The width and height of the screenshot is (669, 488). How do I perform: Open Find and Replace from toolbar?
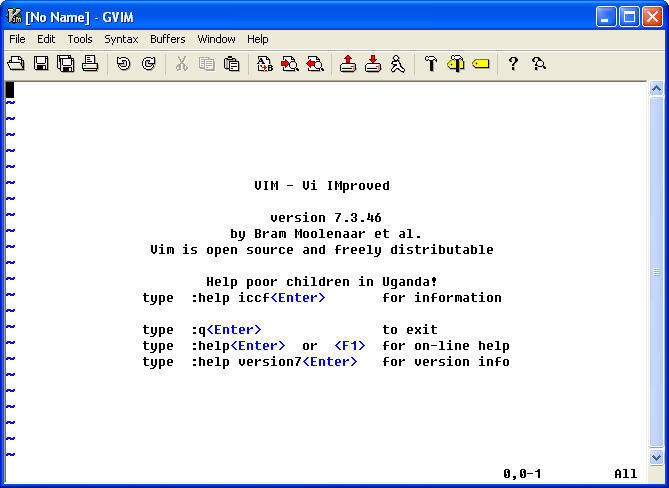coord(265,64)
